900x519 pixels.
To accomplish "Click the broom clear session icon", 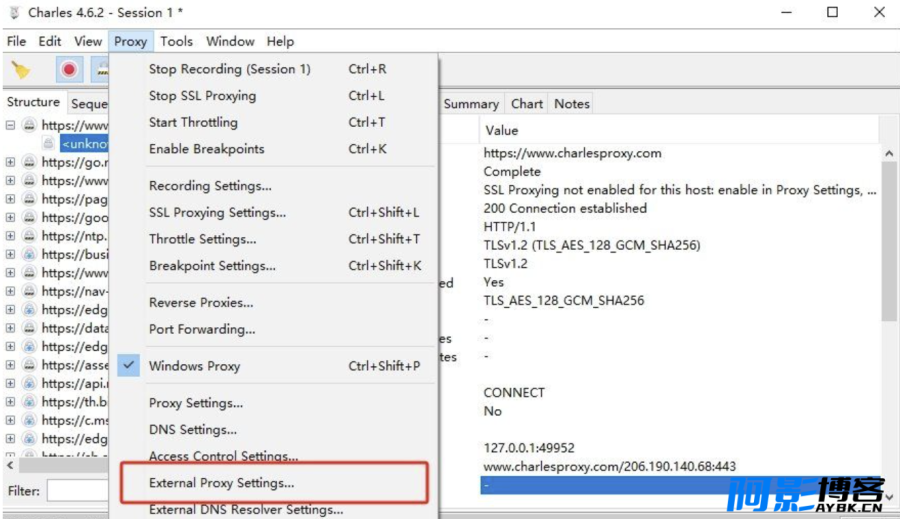I will click(x=21, y=70).
